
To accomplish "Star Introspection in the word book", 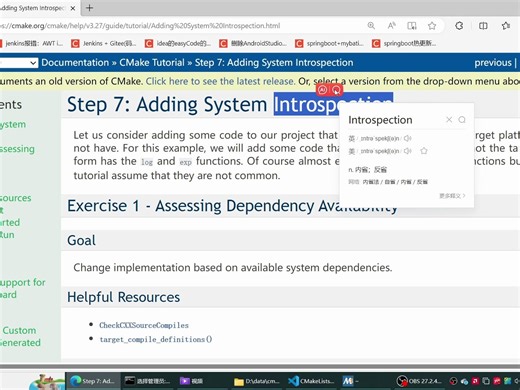I will coord(424,151).
